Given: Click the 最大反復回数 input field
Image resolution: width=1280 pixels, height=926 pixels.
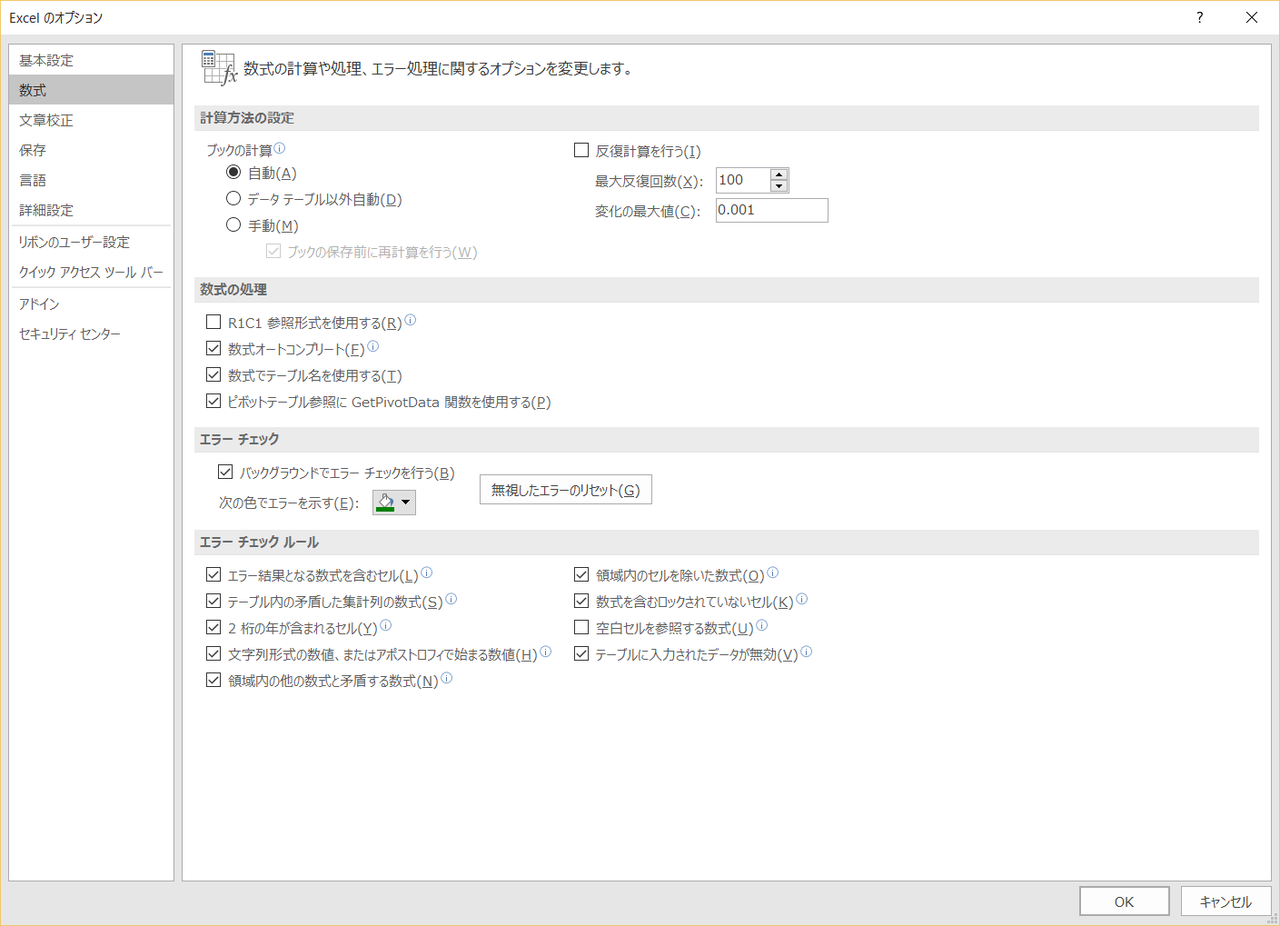Looking at the screenshot, I should (743, 180).
